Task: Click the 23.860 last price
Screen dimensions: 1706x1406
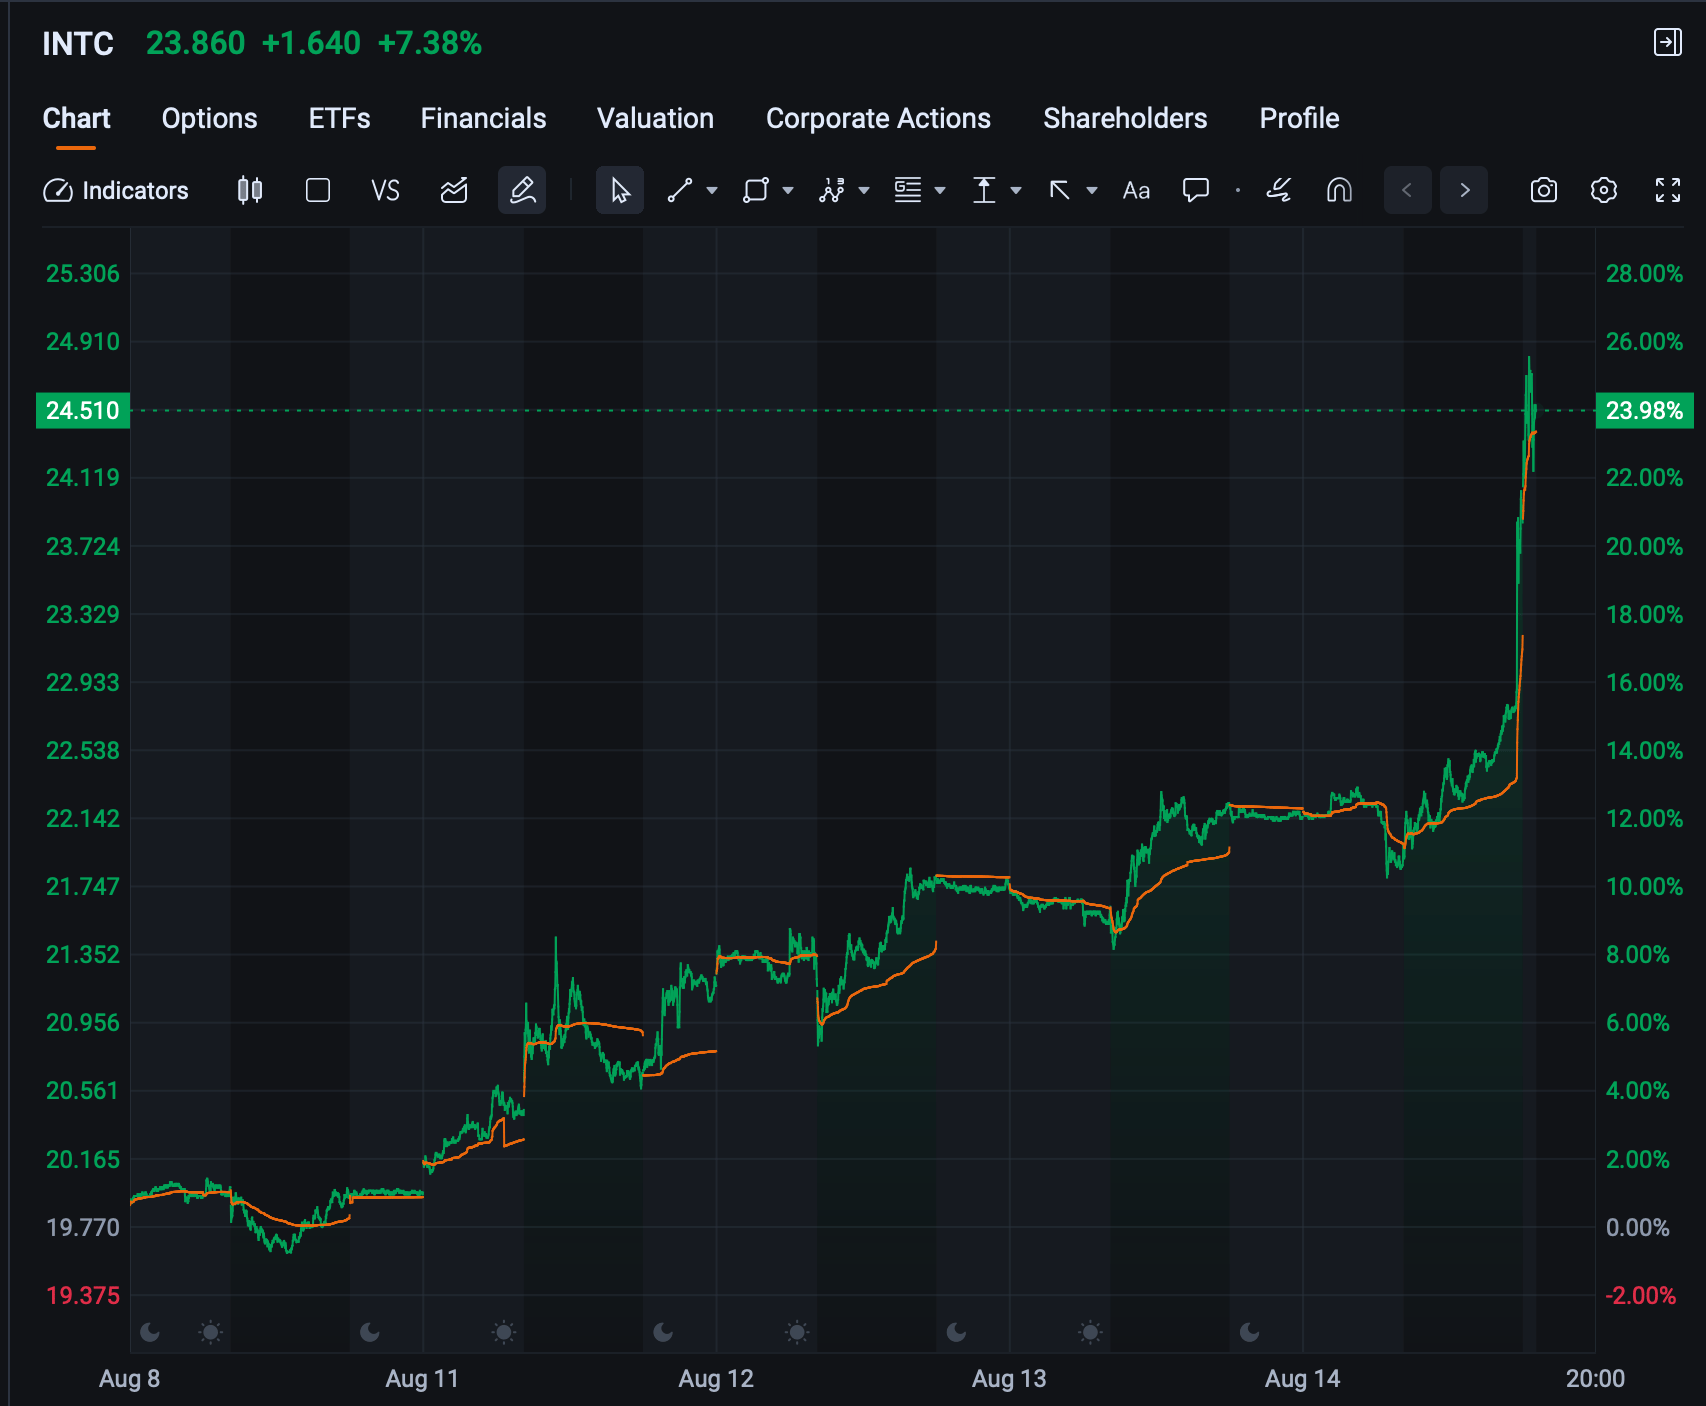Action: point(195,43)
